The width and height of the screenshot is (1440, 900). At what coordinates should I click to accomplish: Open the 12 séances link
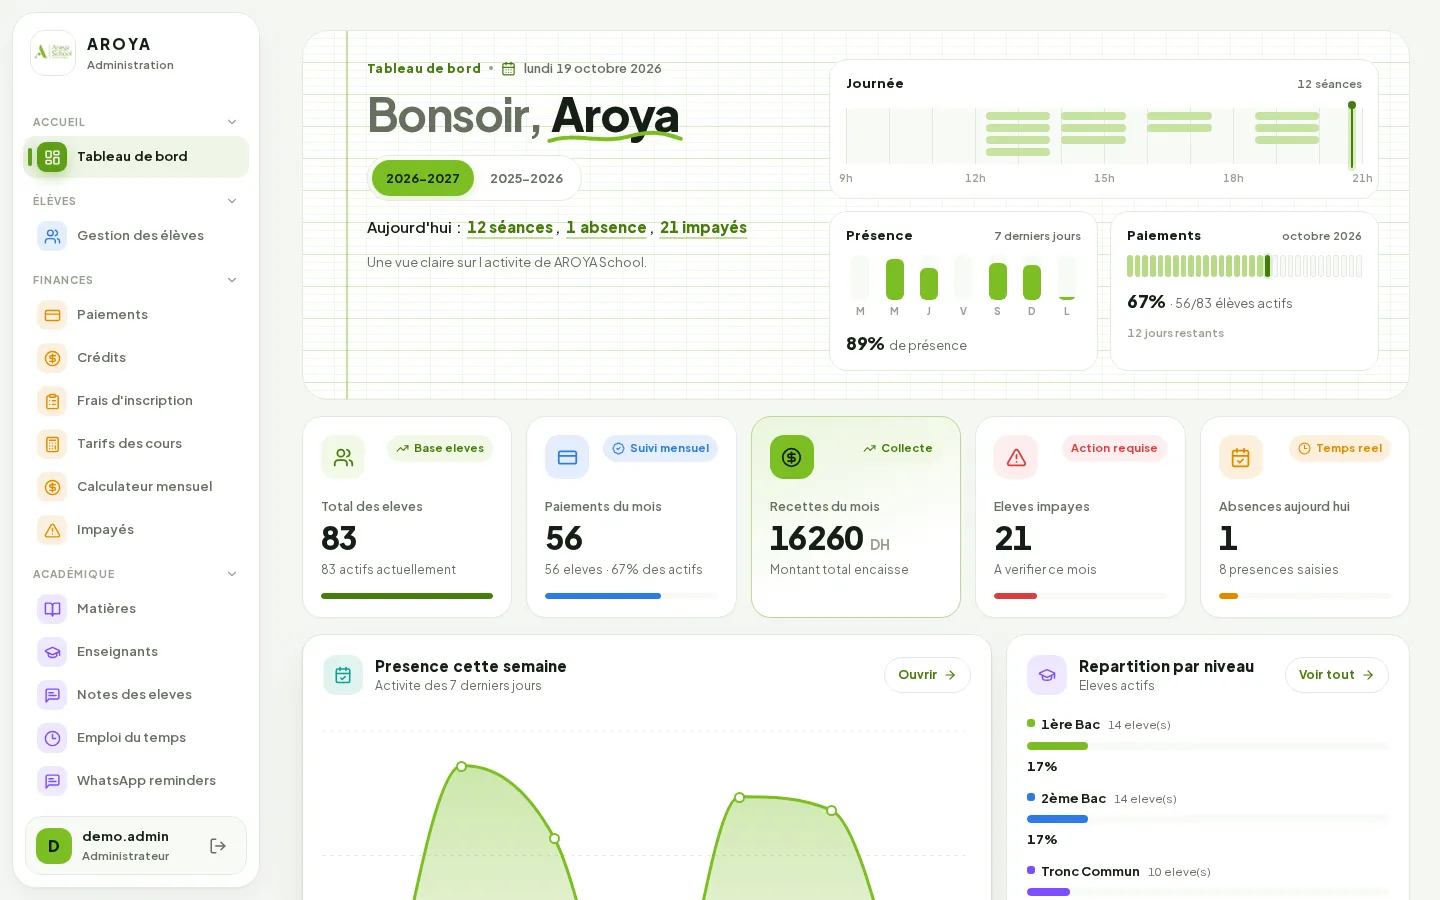click(x=510, y=228)
